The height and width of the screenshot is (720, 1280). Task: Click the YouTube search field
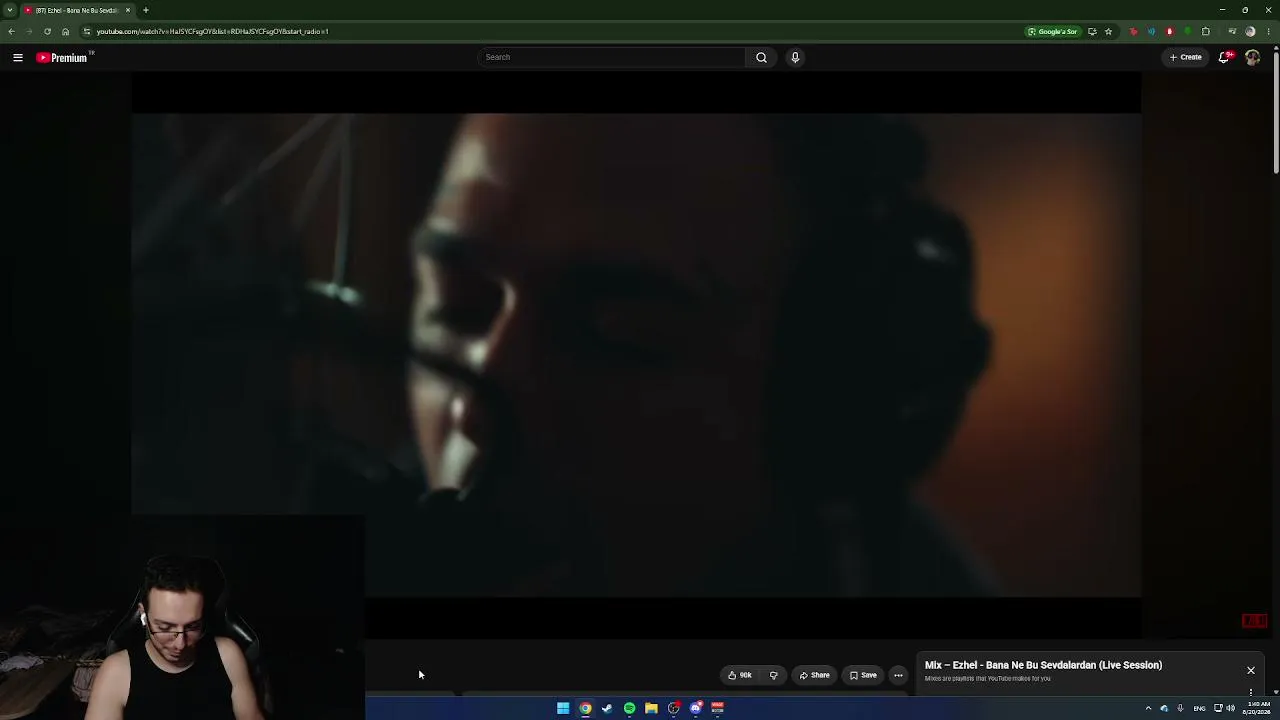(x=611, y=57)
